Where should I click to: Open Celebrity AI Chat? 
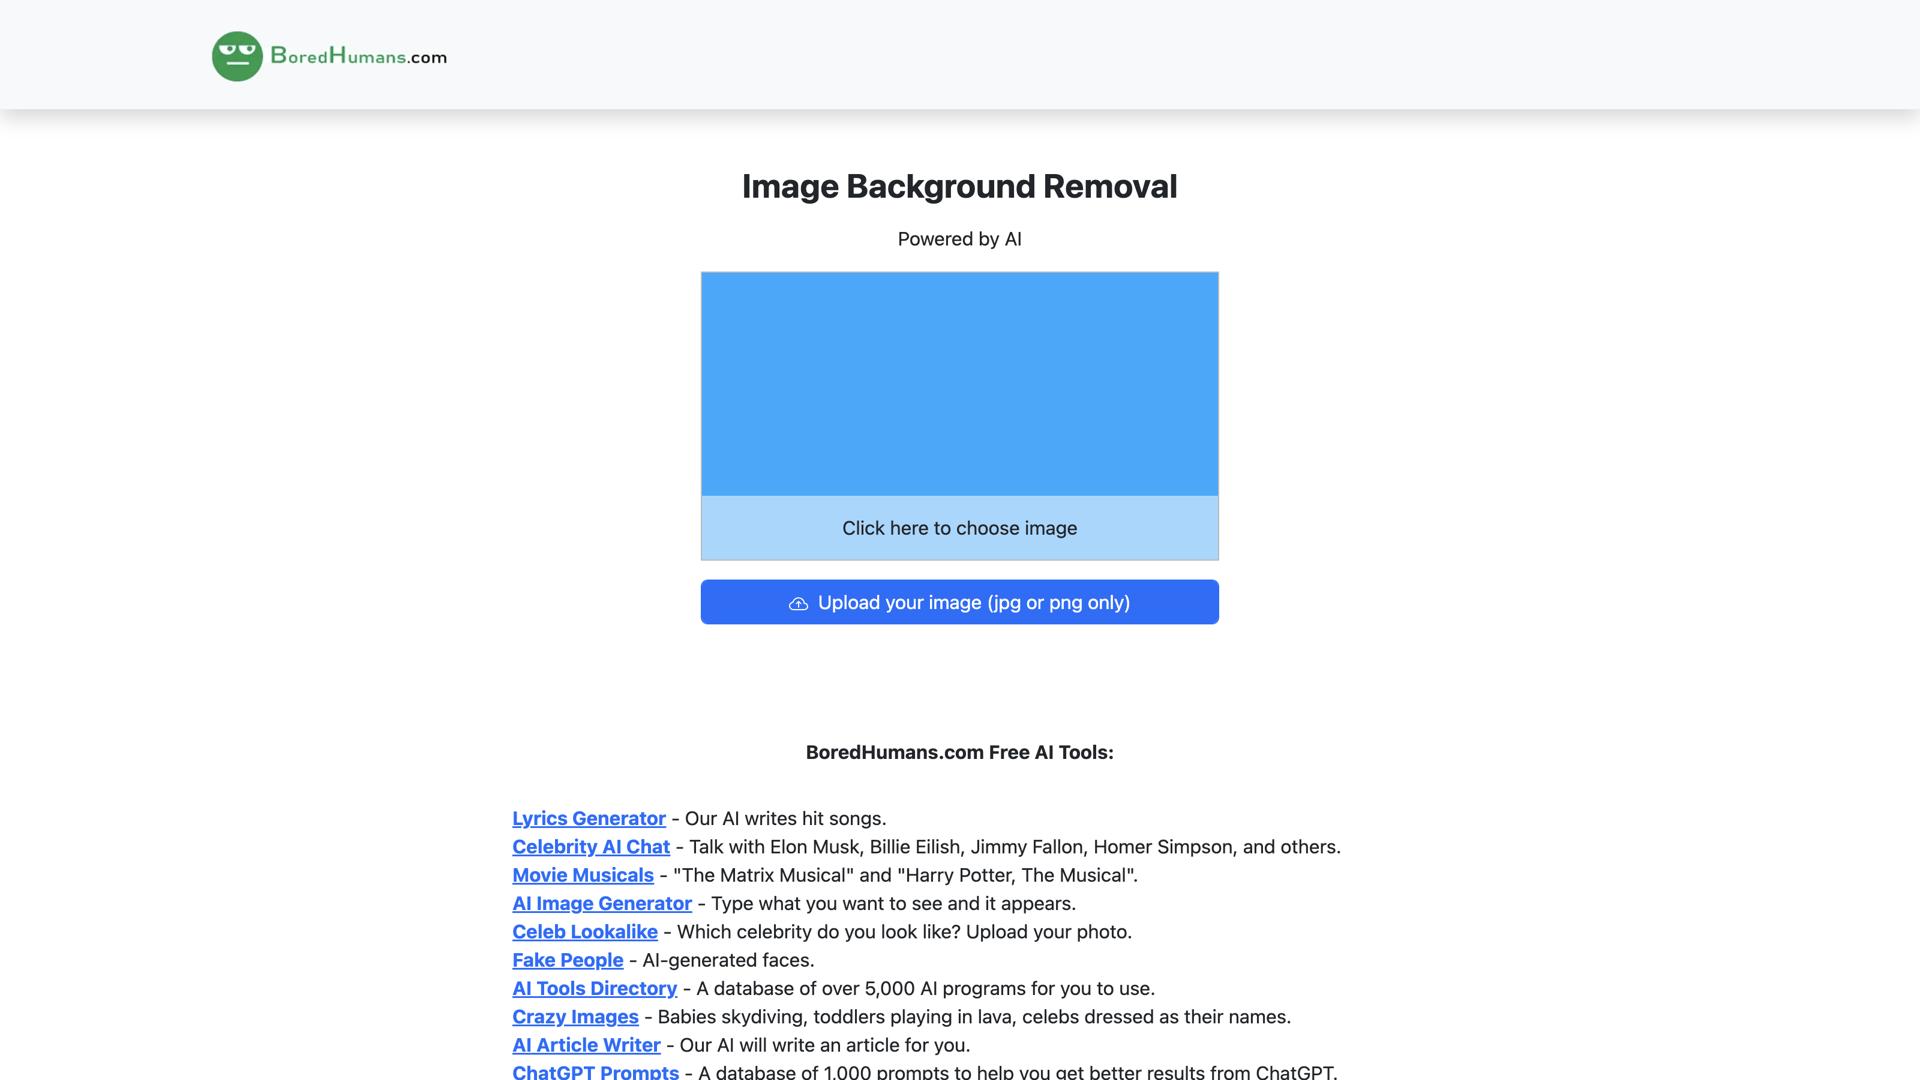click(x=590, y=847)
